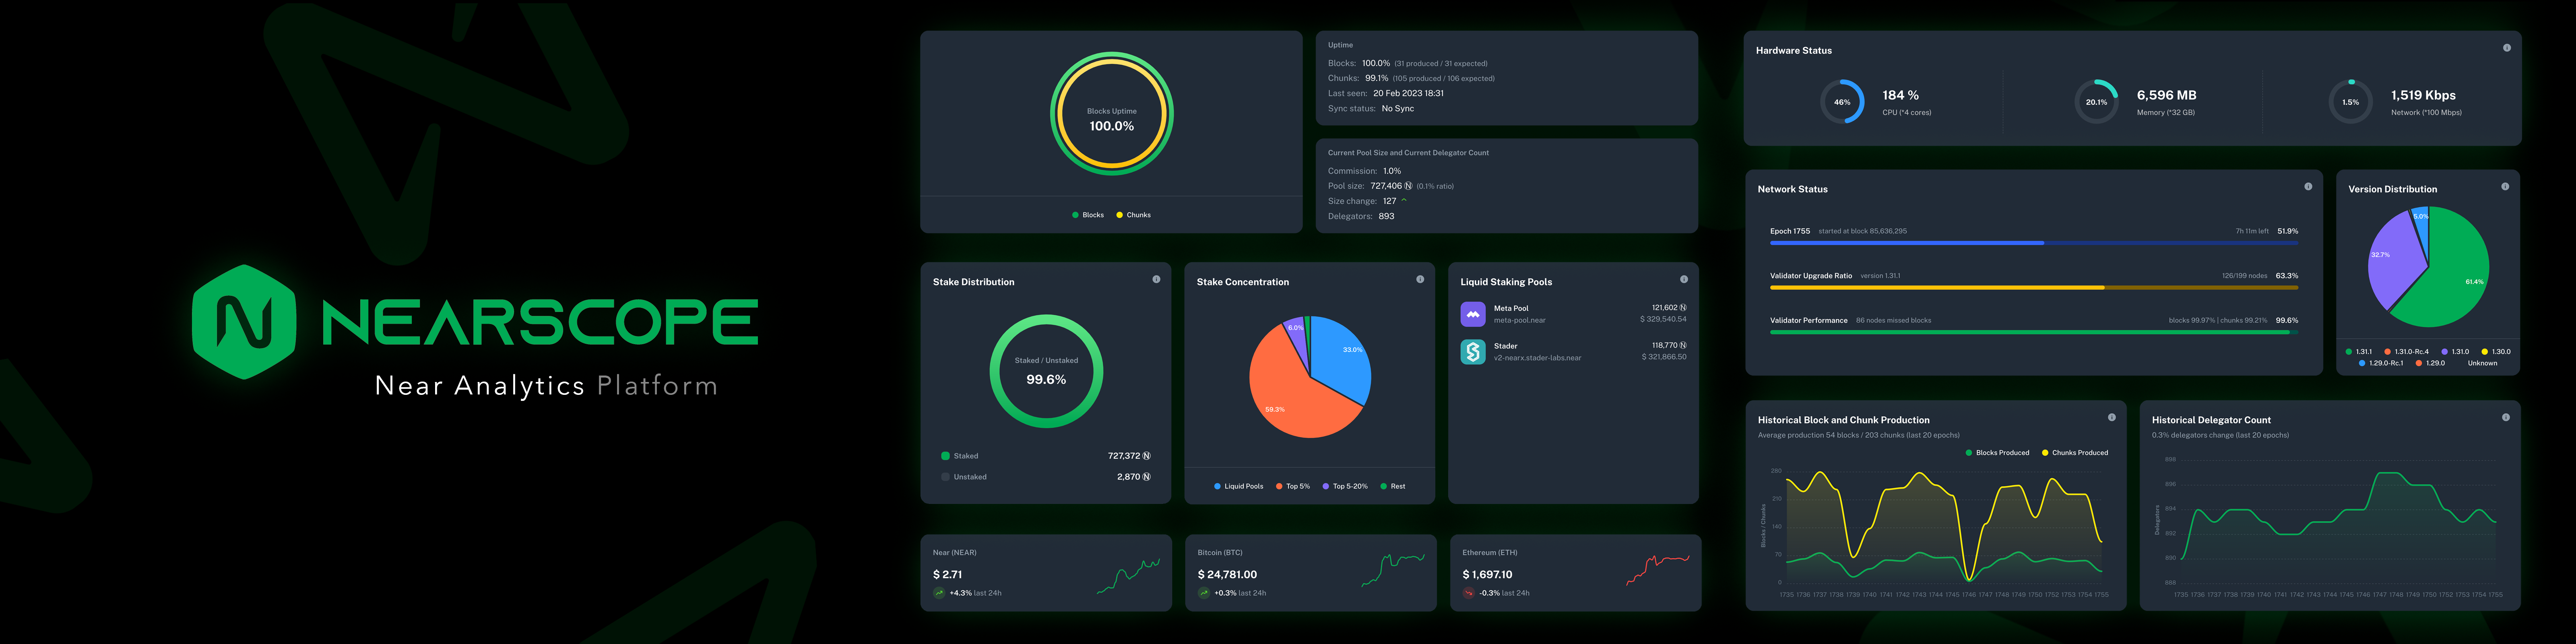Toggle the Chunks legend in the uptime chart
Image resolution: width=2576 pixels, height=644 pixels.
(x=1133, y=215)
